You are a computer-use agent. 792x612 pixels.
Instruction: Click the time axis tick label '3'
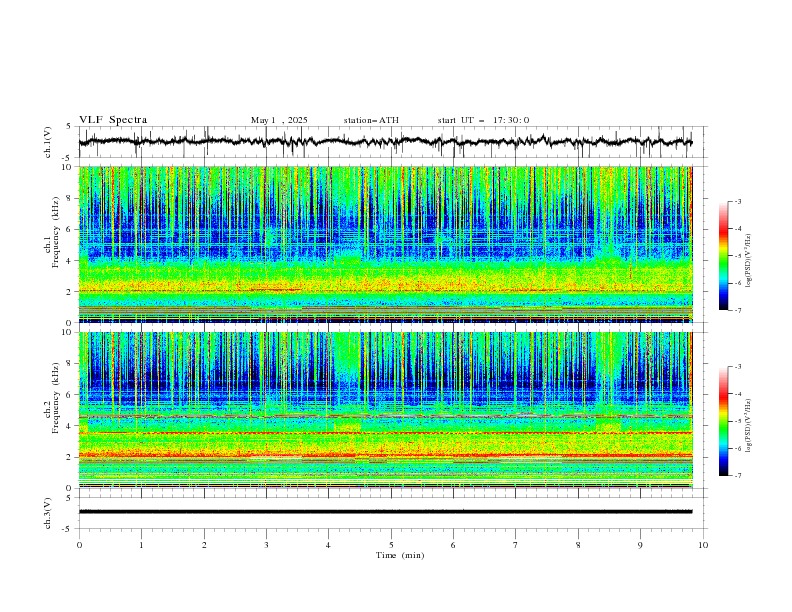point(266,545)
